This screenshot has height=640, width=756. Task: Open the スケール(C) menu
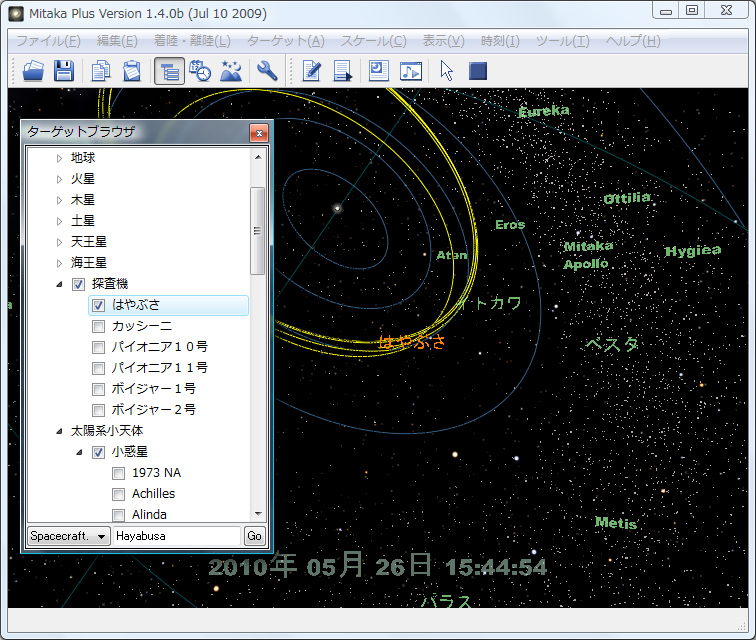[374, 41]
